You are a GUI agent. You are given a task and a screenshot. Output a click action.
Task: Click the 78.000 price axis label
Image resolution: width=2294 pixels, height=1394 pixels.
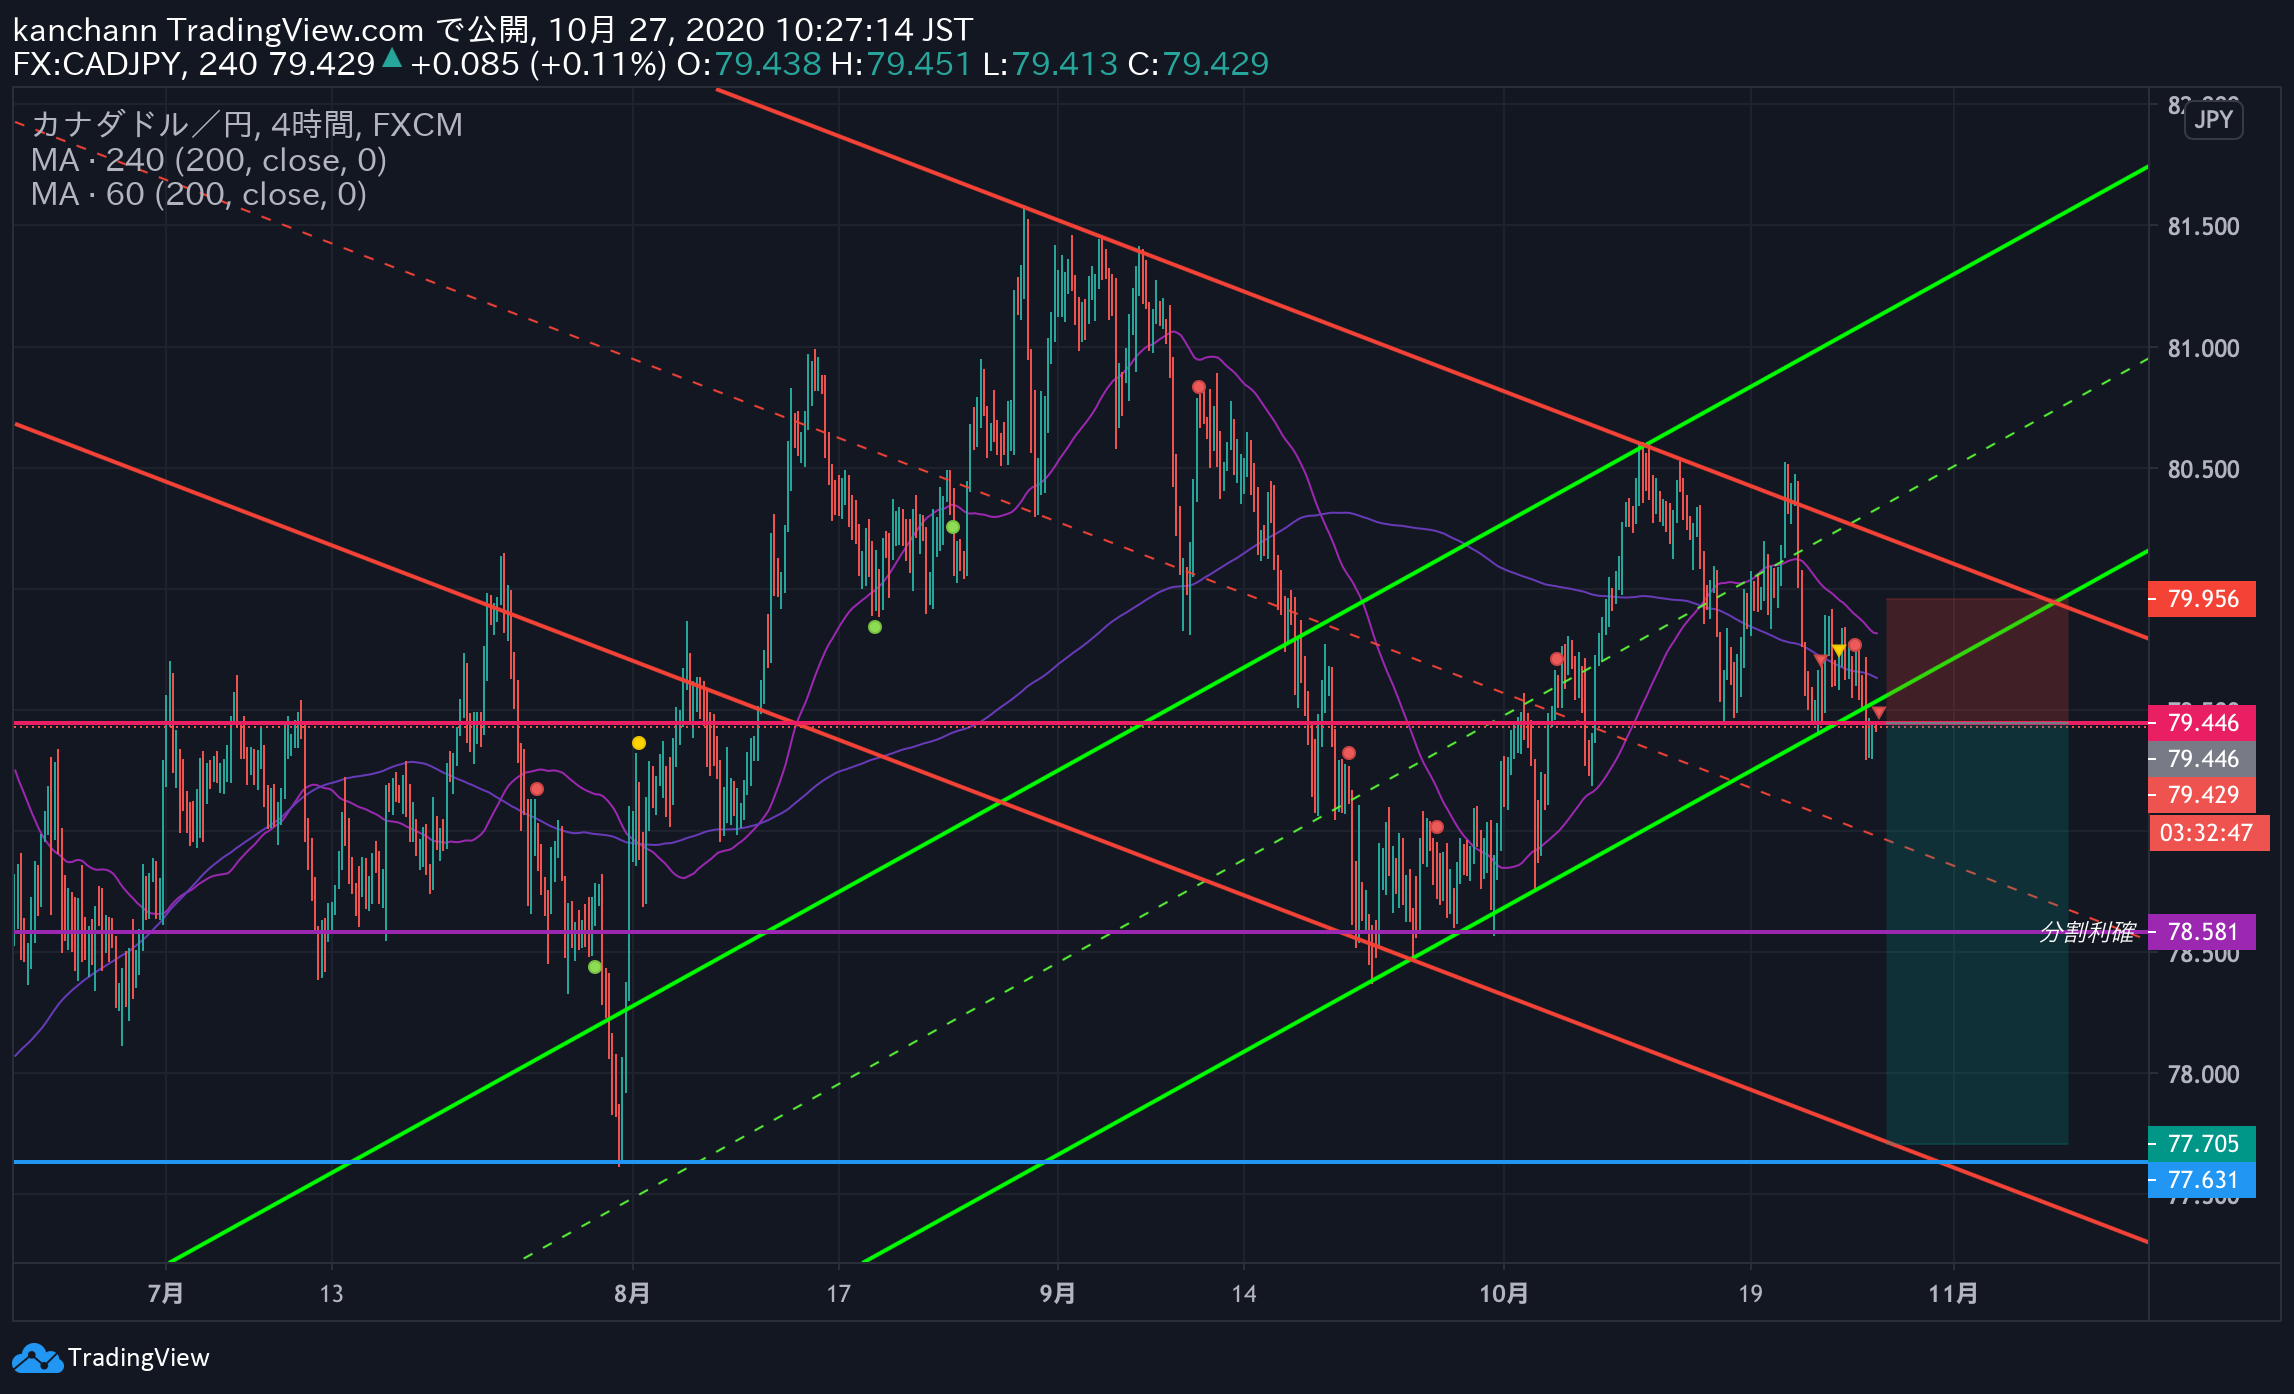coord(2203,1075)
